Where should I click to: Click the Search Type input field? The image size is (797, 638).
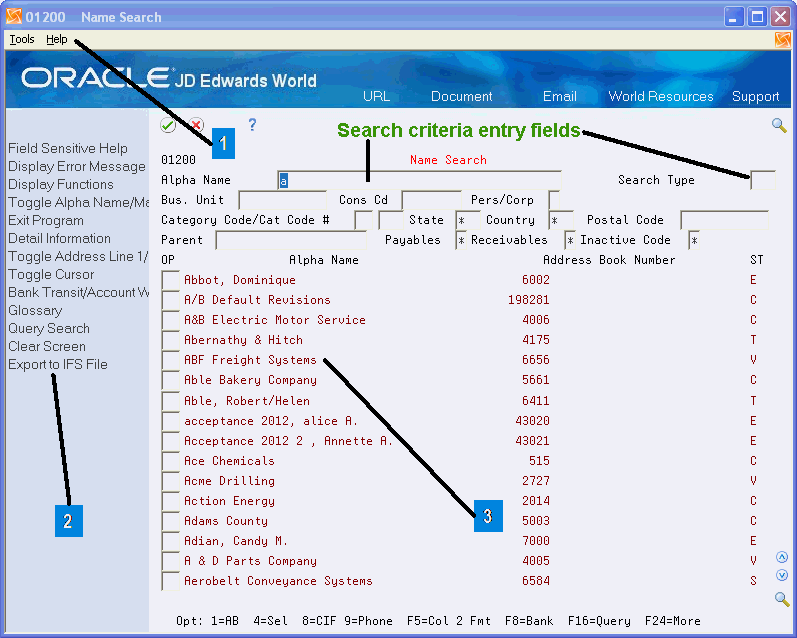pos(762,180)
